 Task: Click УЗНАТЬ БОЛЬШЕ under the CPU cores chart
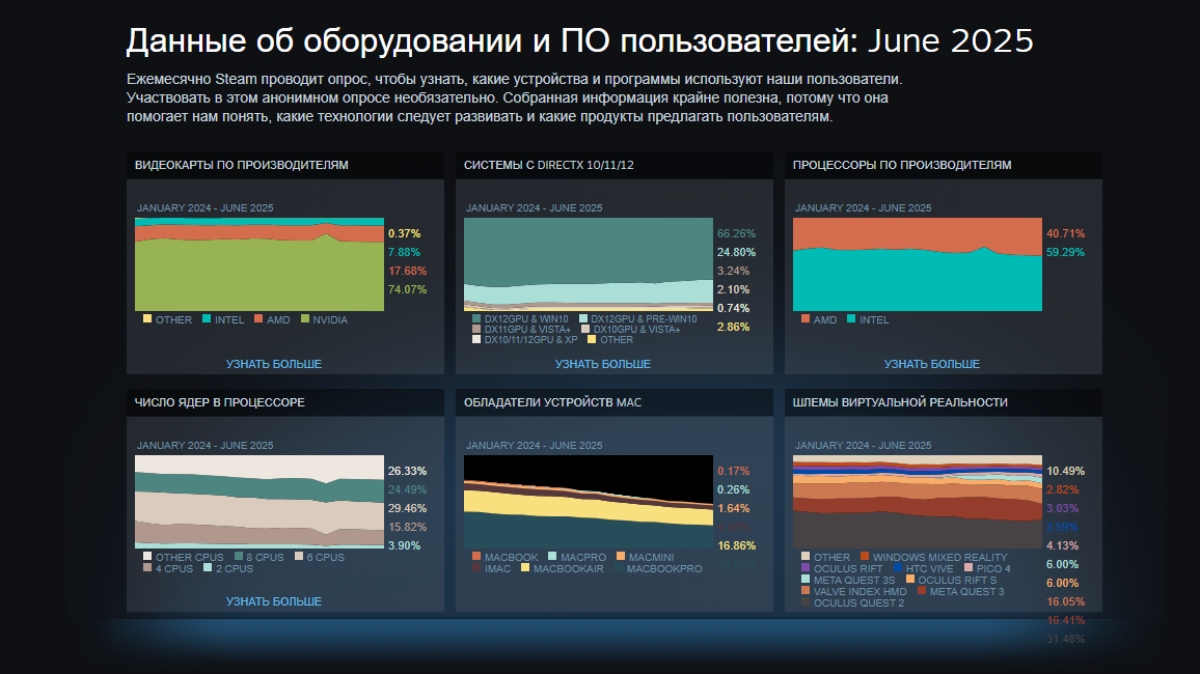[273, 601]
